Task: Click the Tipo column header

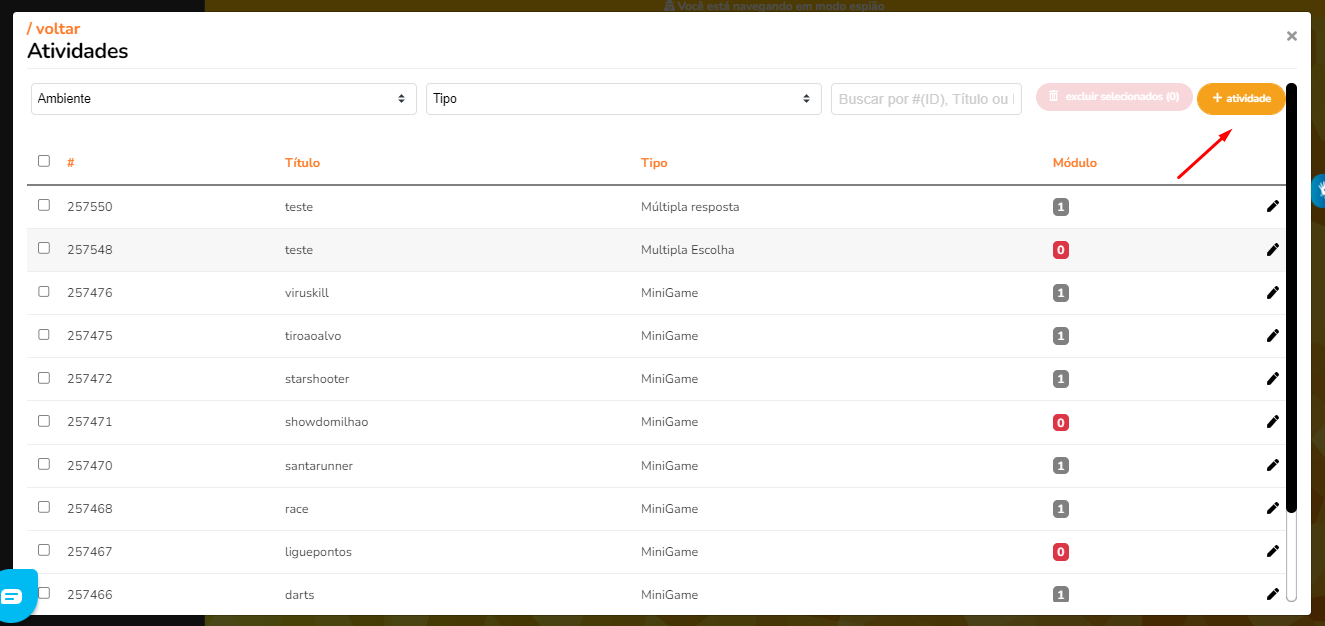Action: click(654, 162)
